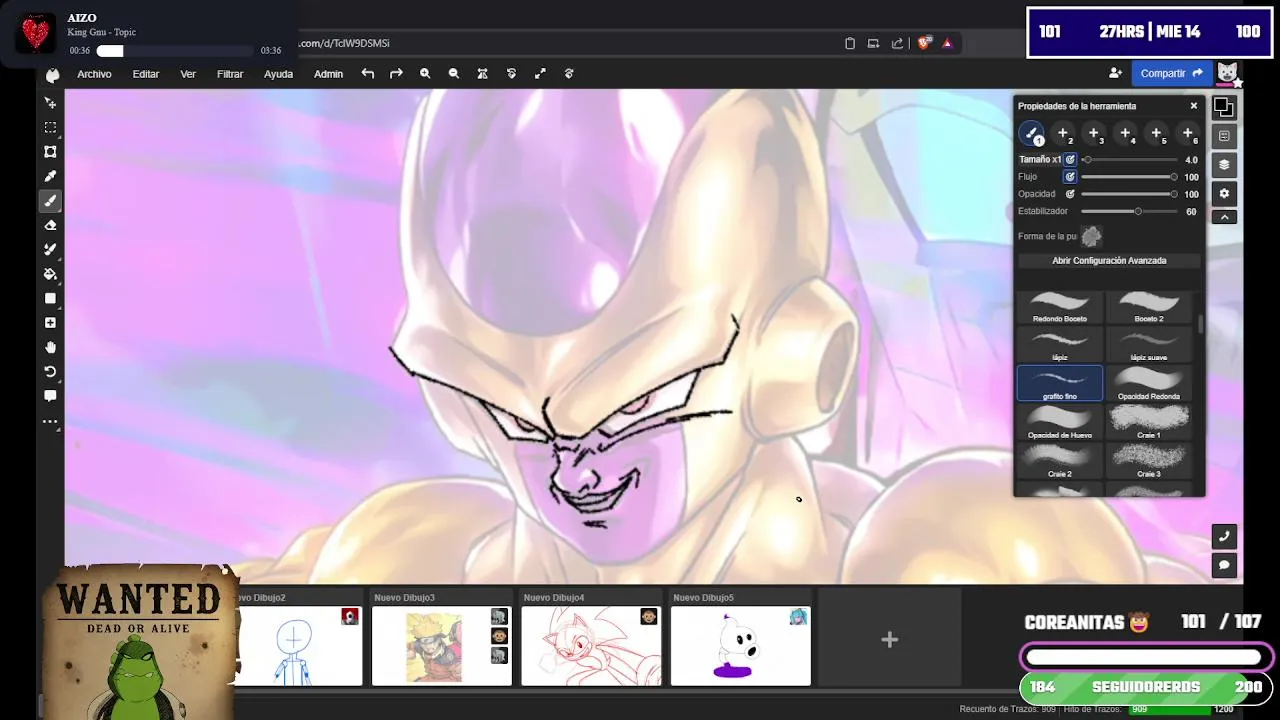This screenshot has width=1280, height=720.
Task: Click the browser share icon in address bar
Action: [x=897, y=43]
